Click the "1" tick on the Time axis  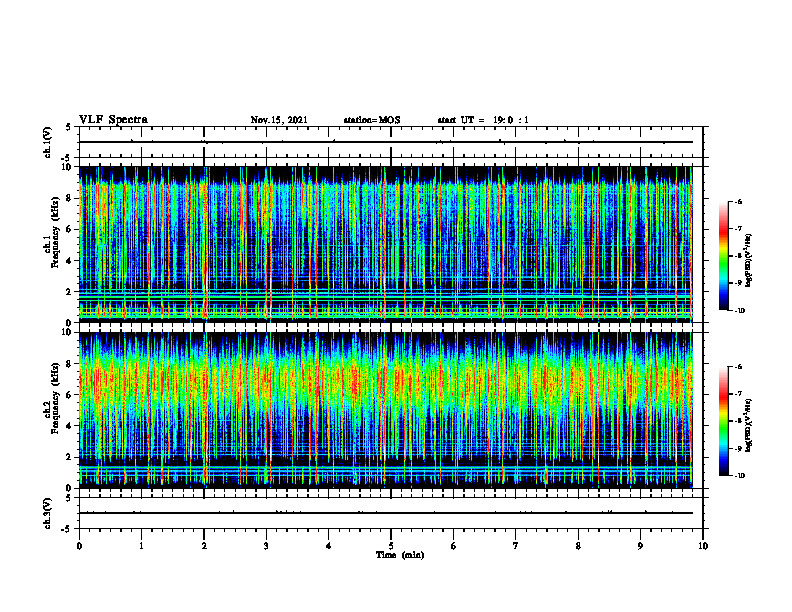point(141,546)
